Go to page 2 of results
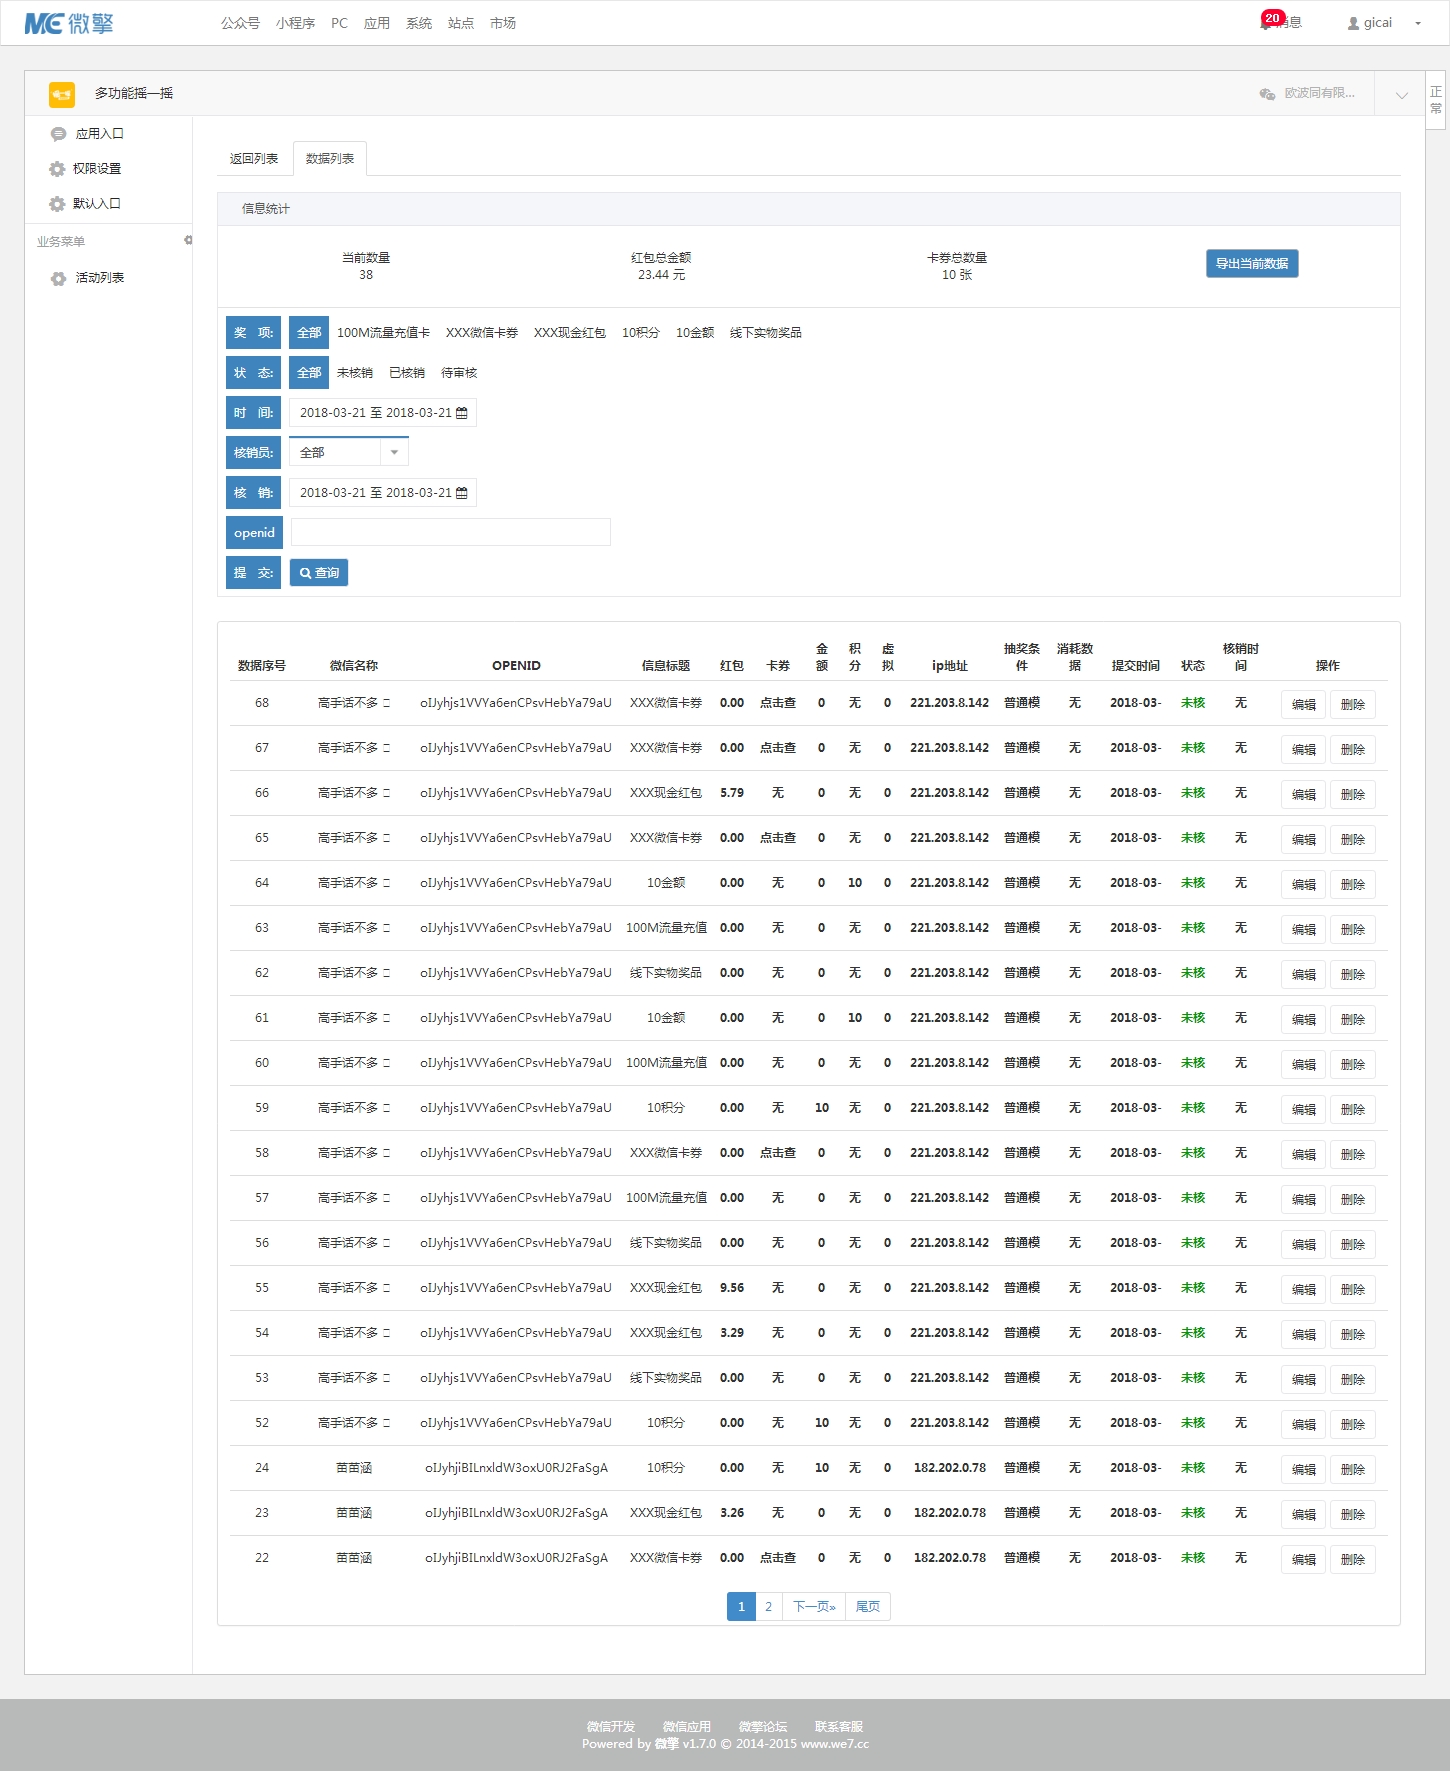Image resolution: width=1450 pixels, height=1771 pixels. coord(768,1607)
